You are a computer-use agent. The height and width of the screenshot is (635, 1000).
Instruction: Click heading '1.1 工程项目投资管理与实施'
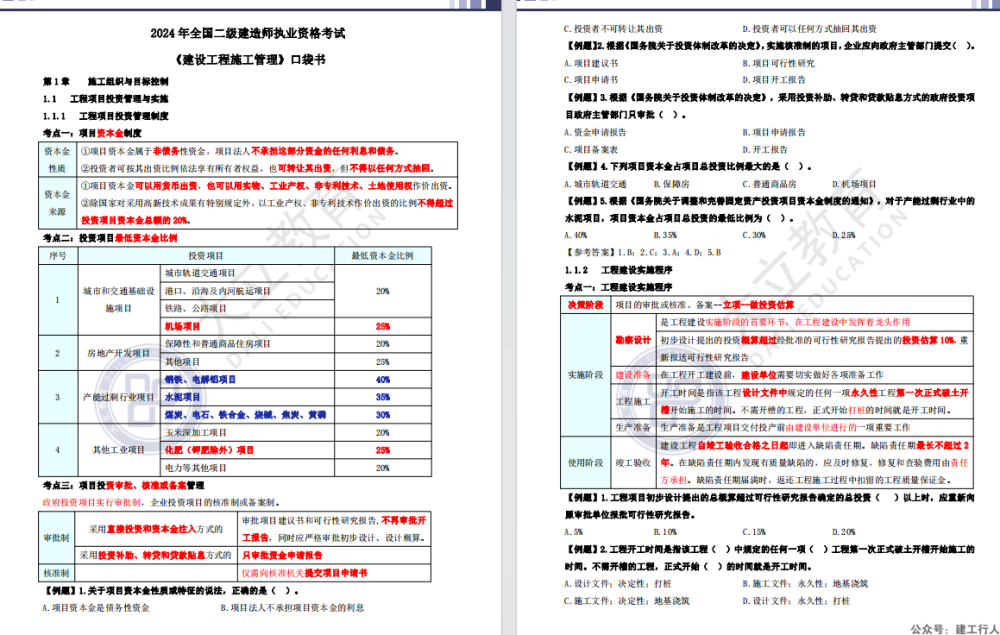point(106,99)
